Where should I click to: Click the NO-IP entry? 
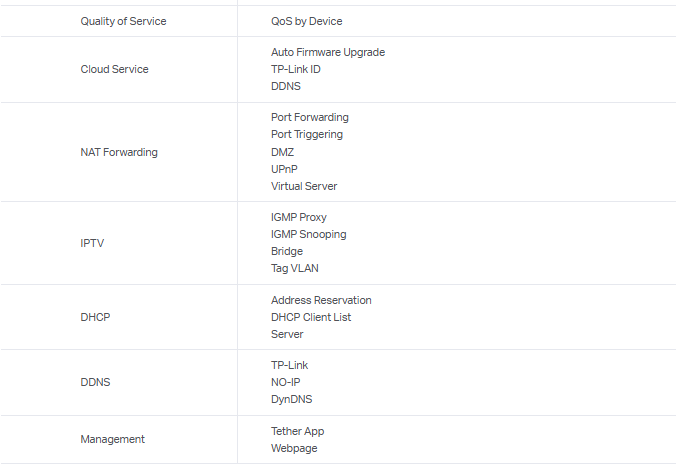click(285, 382)
